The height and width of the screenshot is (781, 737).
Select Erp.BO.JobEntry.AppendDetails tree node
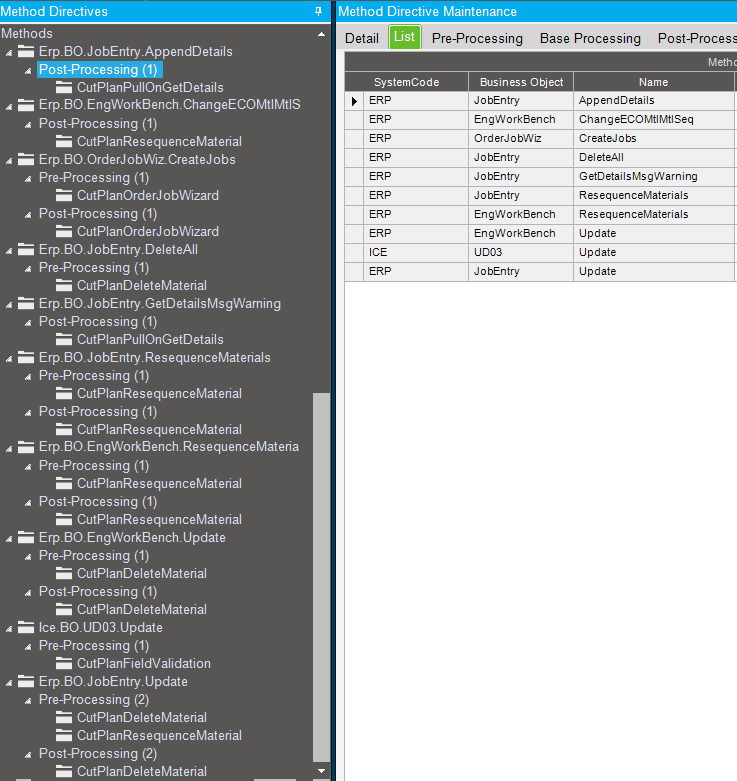coord(135,51)
